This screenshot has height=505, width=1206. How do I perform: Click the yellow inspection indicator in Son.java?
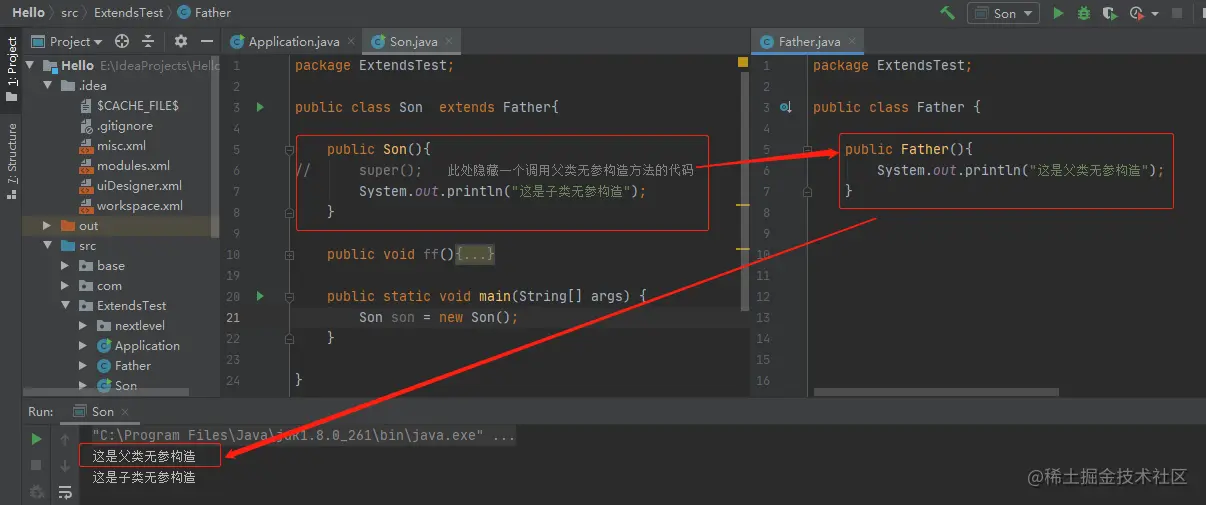(742, 62)
